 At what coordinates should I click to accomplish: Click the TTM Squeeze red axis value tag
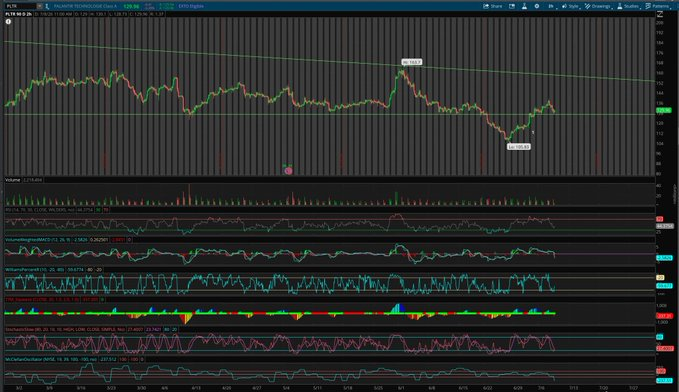pos(664,316)
